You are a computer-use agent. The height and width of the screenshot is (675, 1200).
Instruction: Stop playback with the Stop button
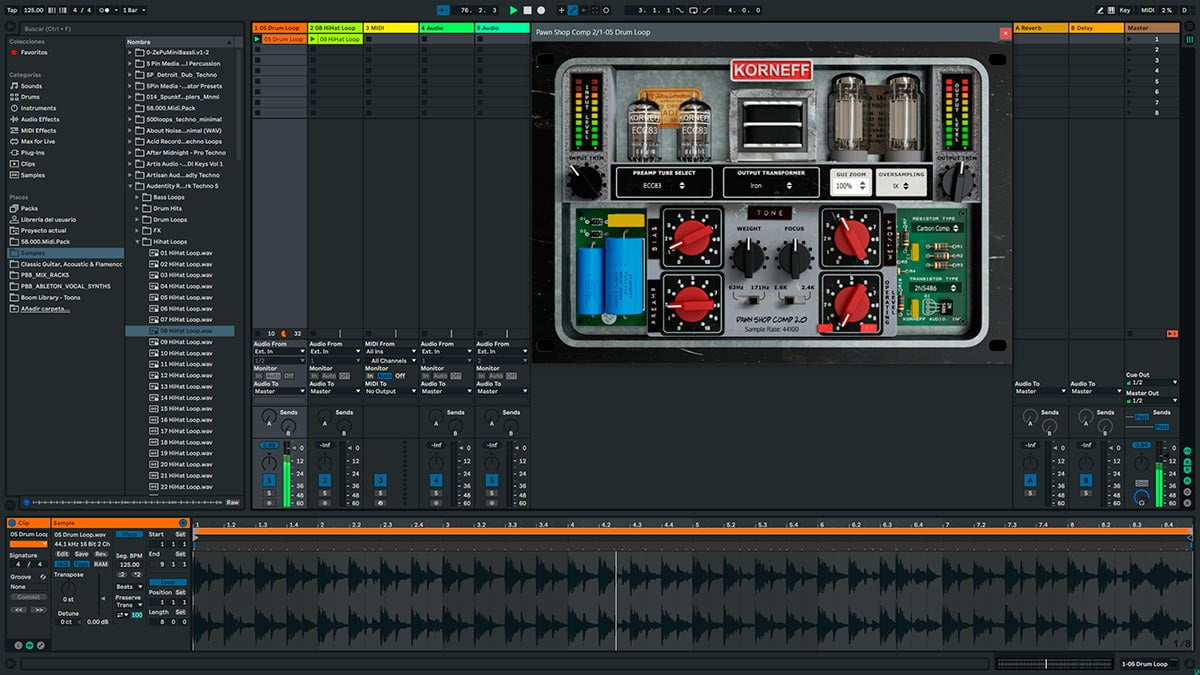(x=528, y=10)
